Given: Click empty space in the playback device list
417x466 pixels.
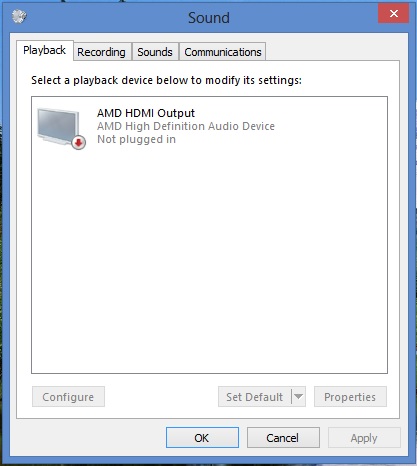Looking at the screenshot, I should tap(209, 260).
